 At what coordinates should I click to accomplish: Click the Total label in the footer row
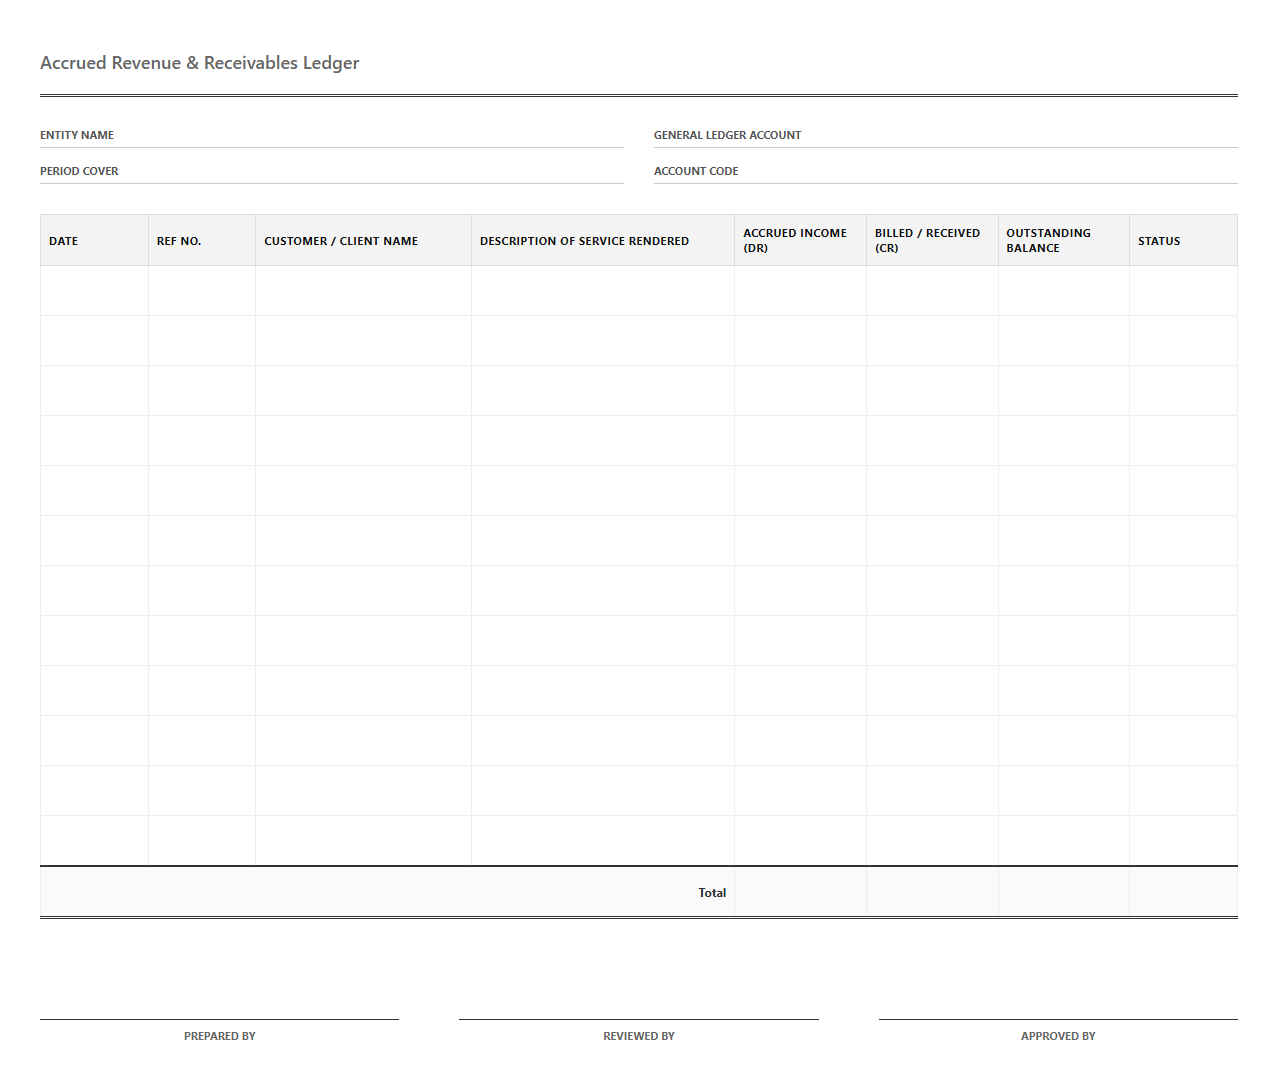click(712, 893)
